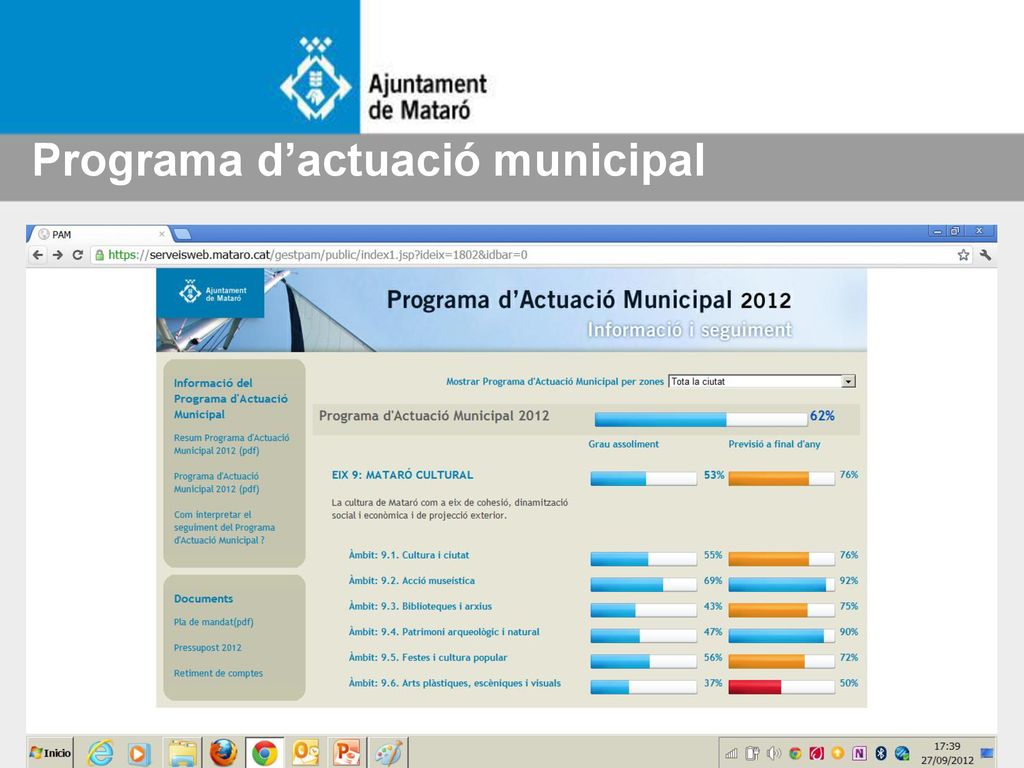The height and width of the screenshot is (768, 1024).
Task: Click the 37% value for Àmbit 9.6
Action: click(712, 683)
